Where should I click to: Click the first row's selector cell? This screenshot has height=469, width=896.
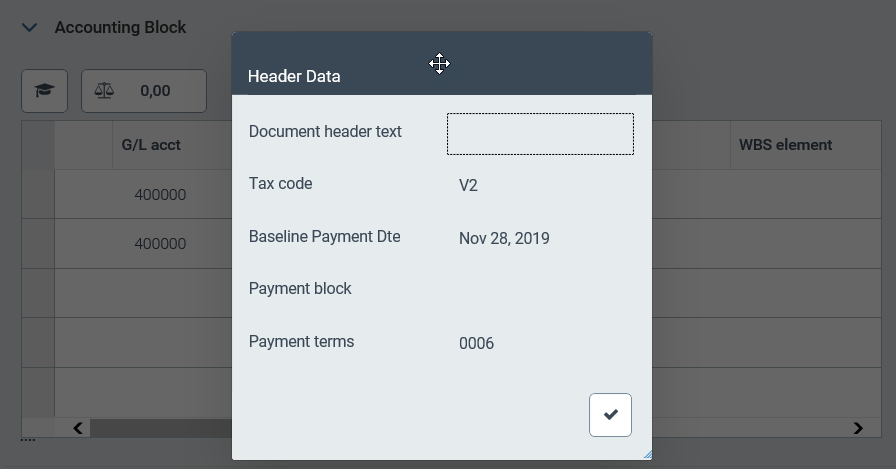coord(38,195)
